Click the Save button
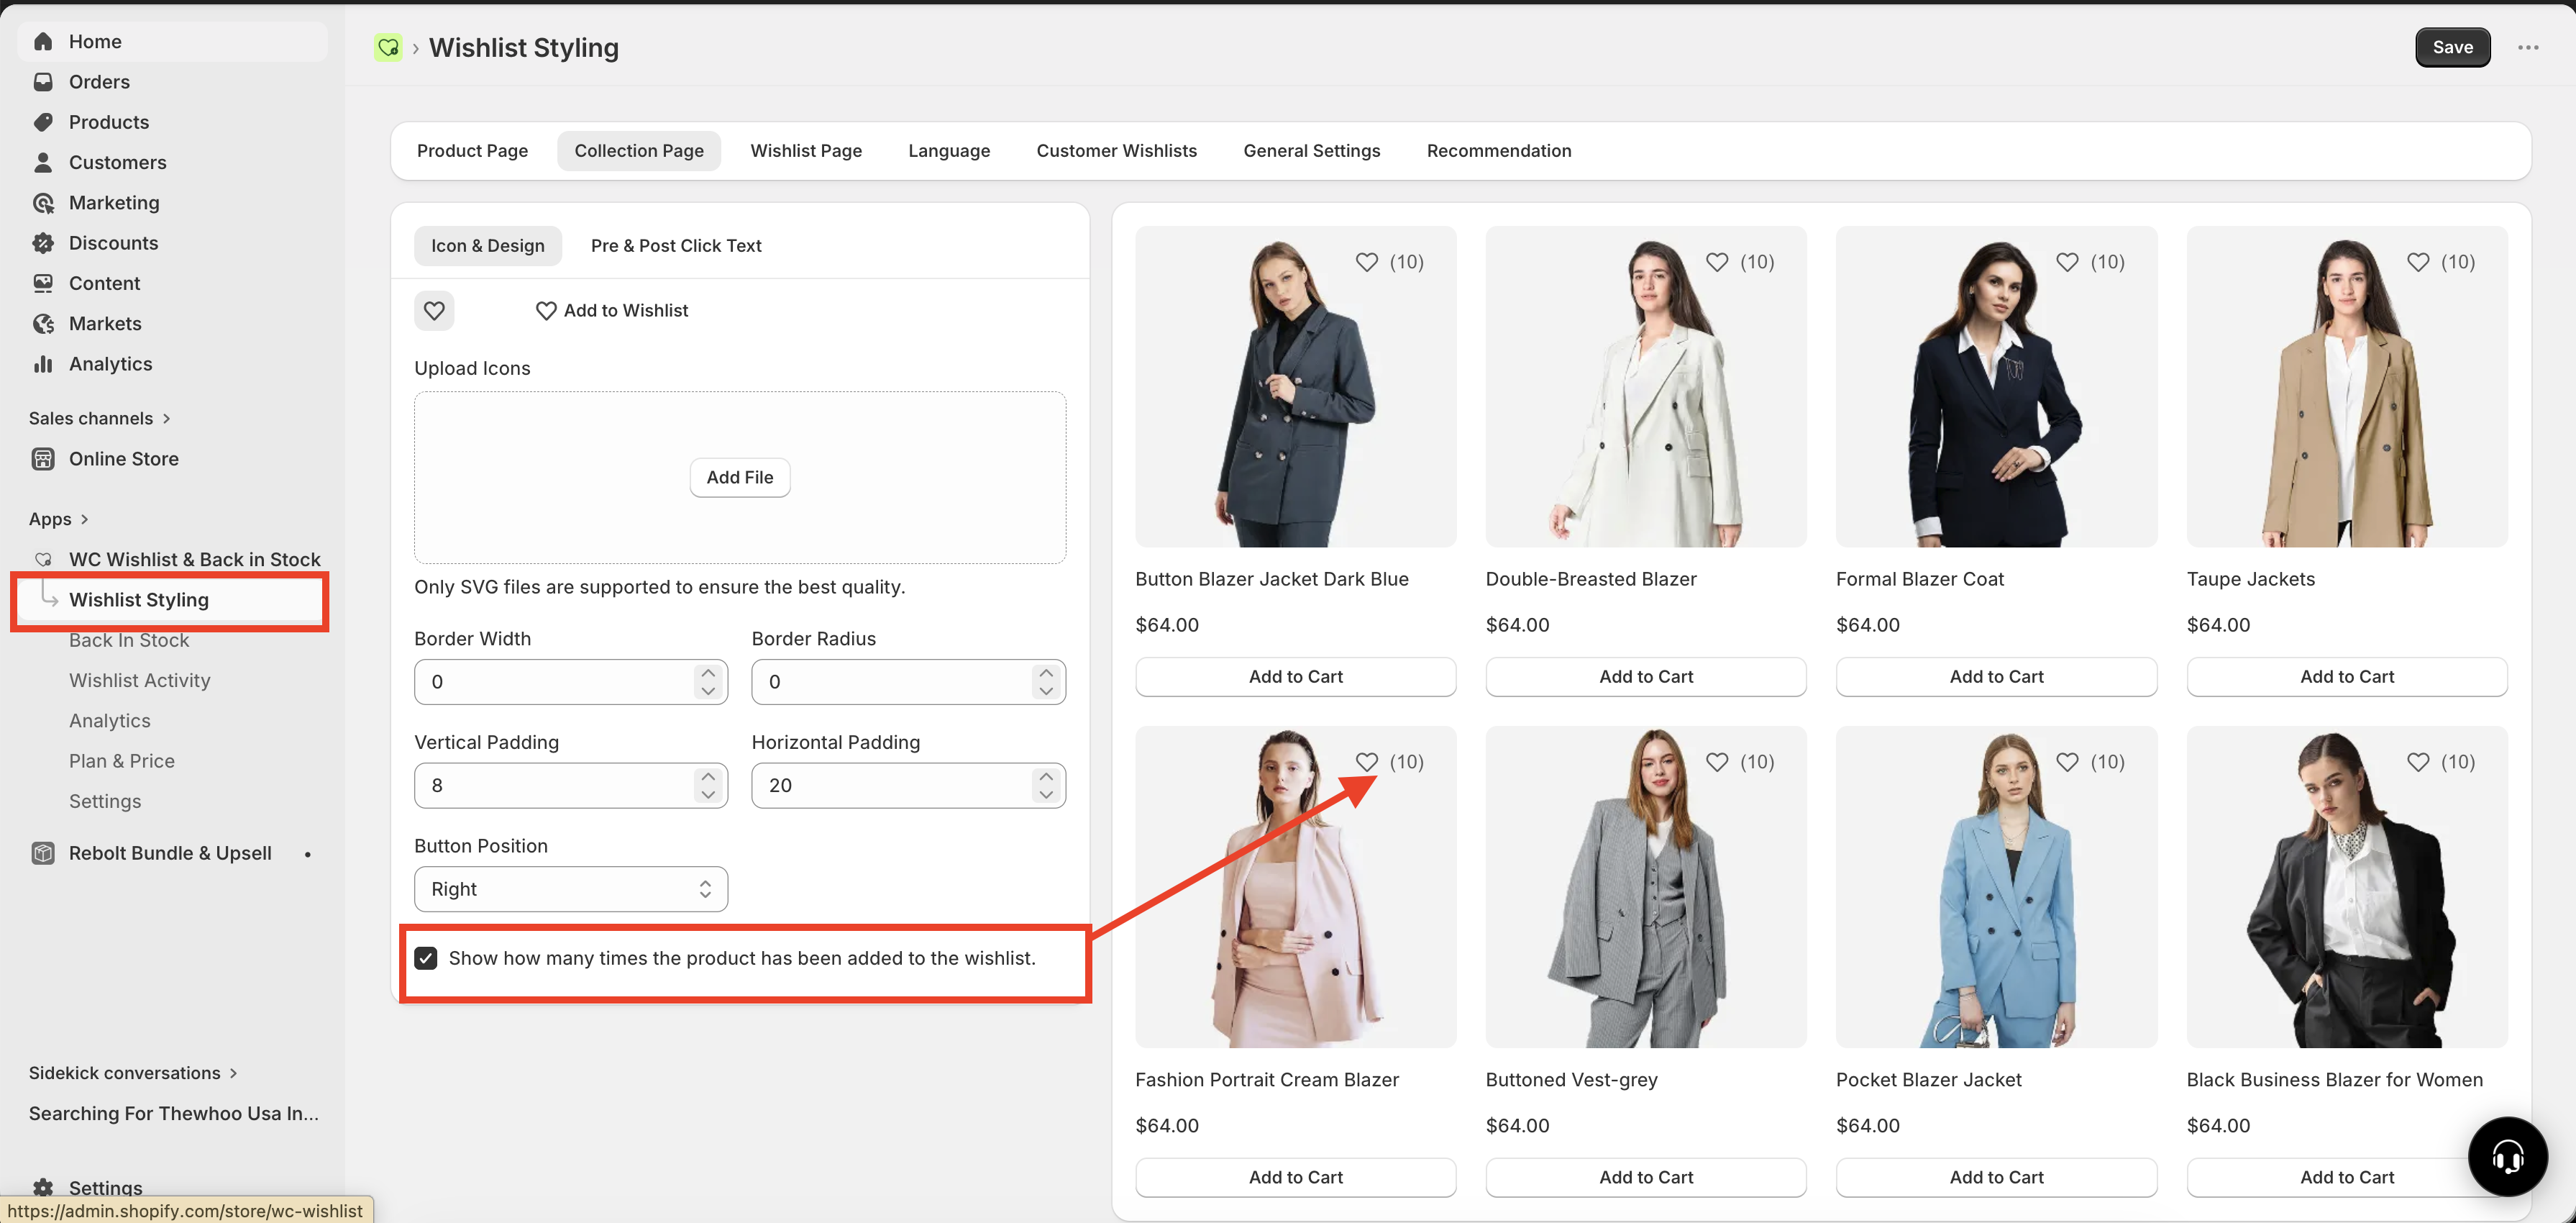Screen dimensions: 2576x1223 (2452, 47)
